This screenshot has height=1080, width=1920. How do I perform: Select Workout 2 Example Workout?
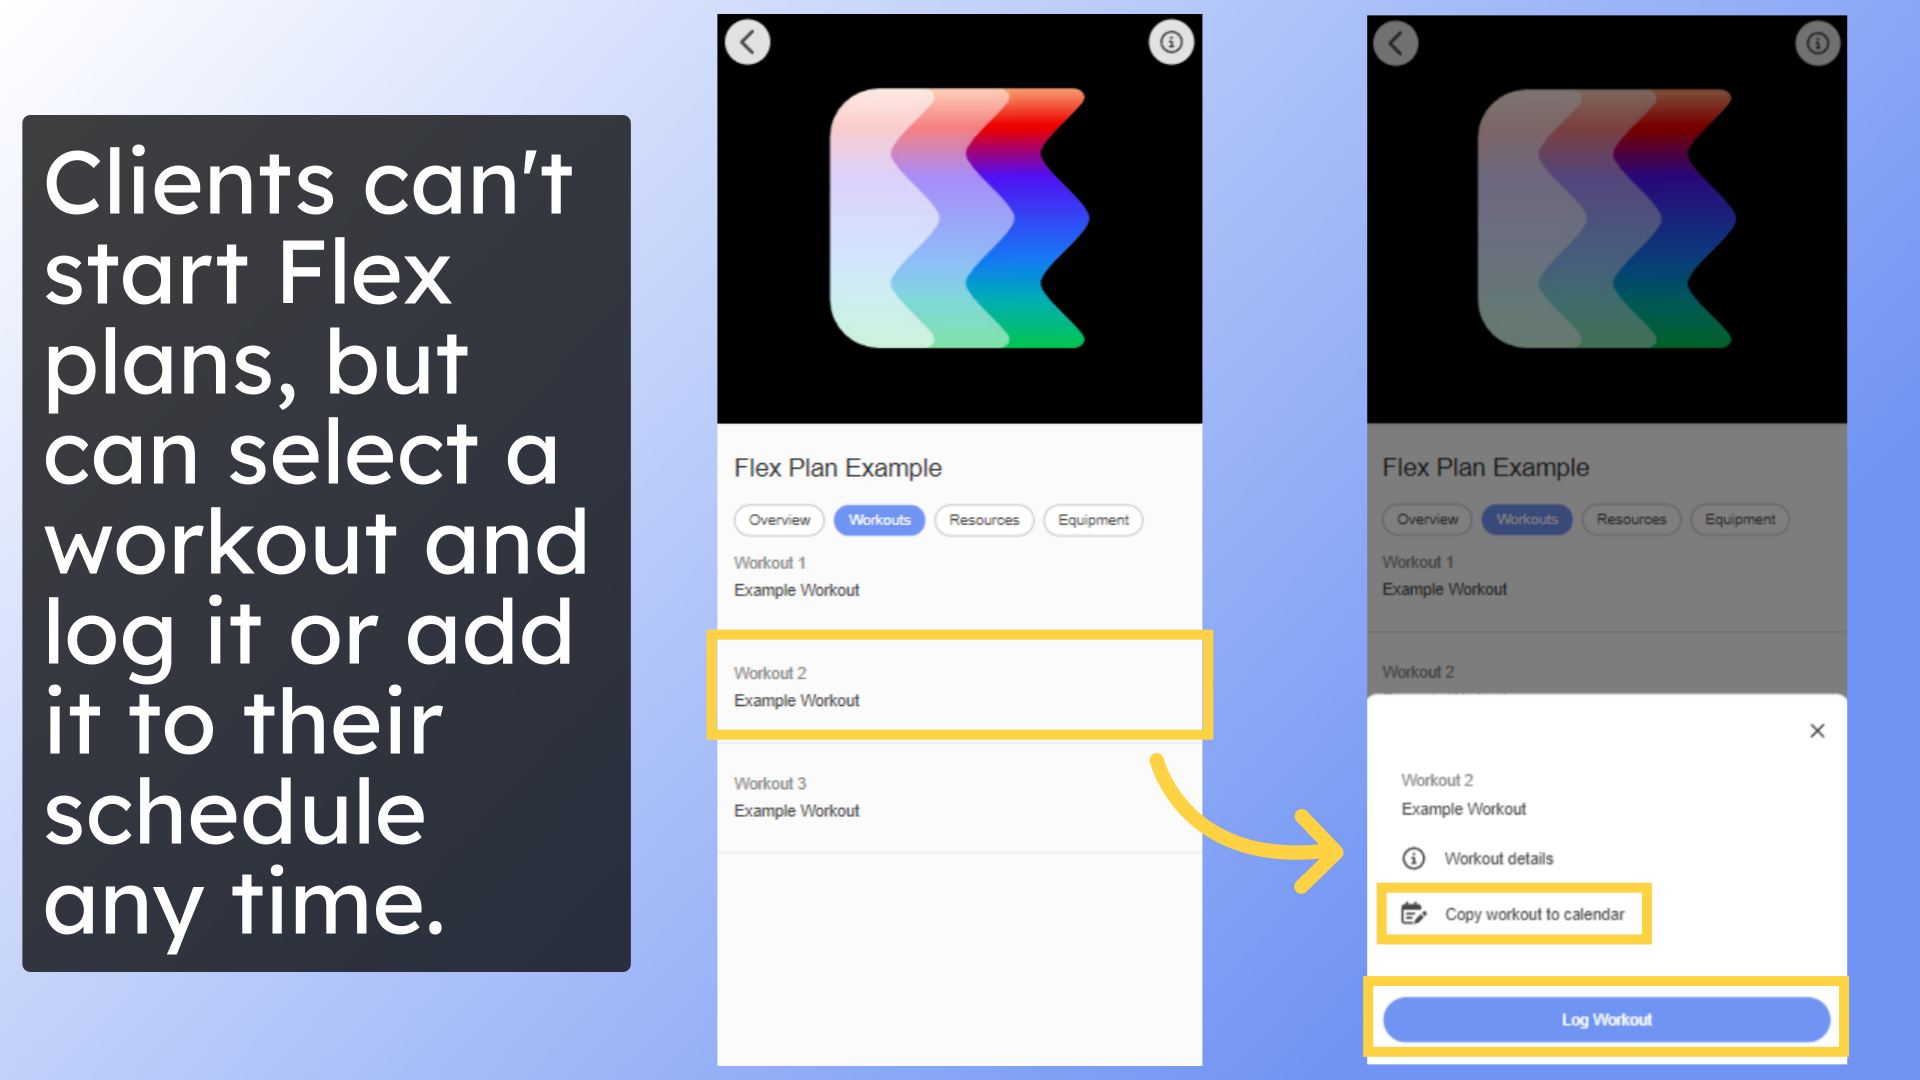tap(957, 686)
